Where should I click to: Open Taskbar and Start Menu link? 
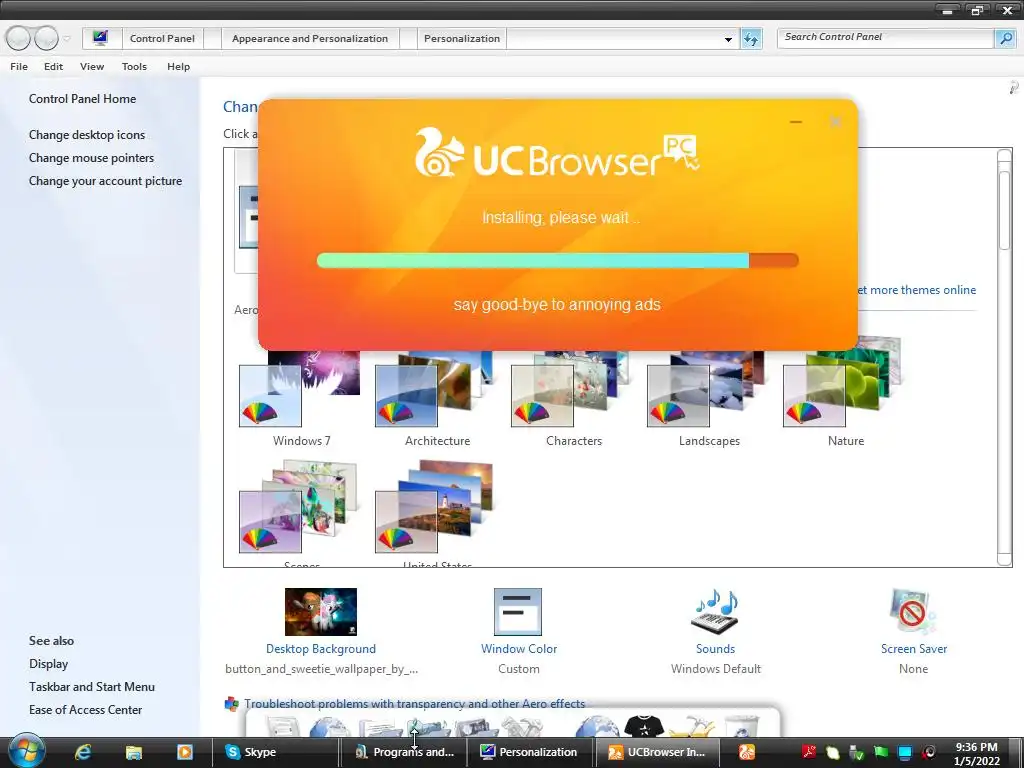(x=91, y=687)
